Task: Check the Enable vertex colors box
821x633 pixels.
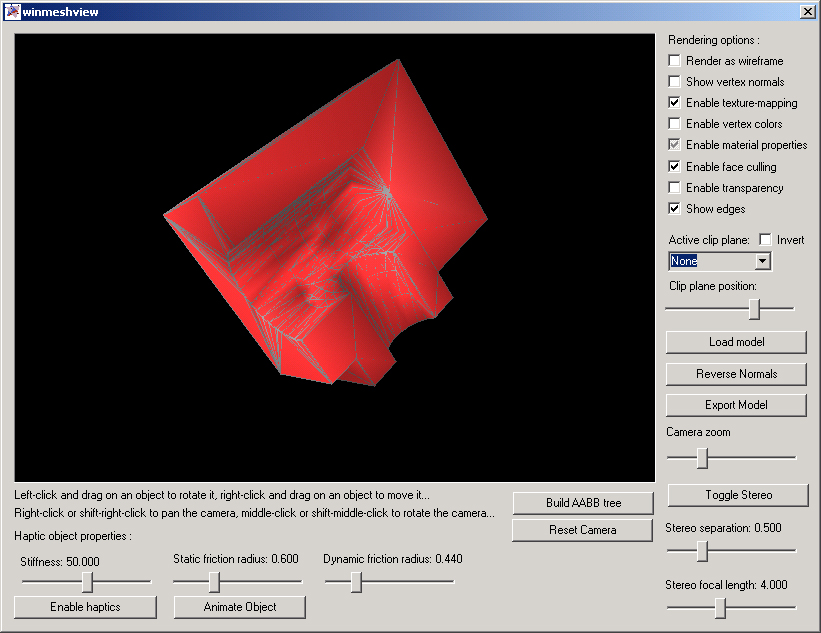Action: click(675, 124)
